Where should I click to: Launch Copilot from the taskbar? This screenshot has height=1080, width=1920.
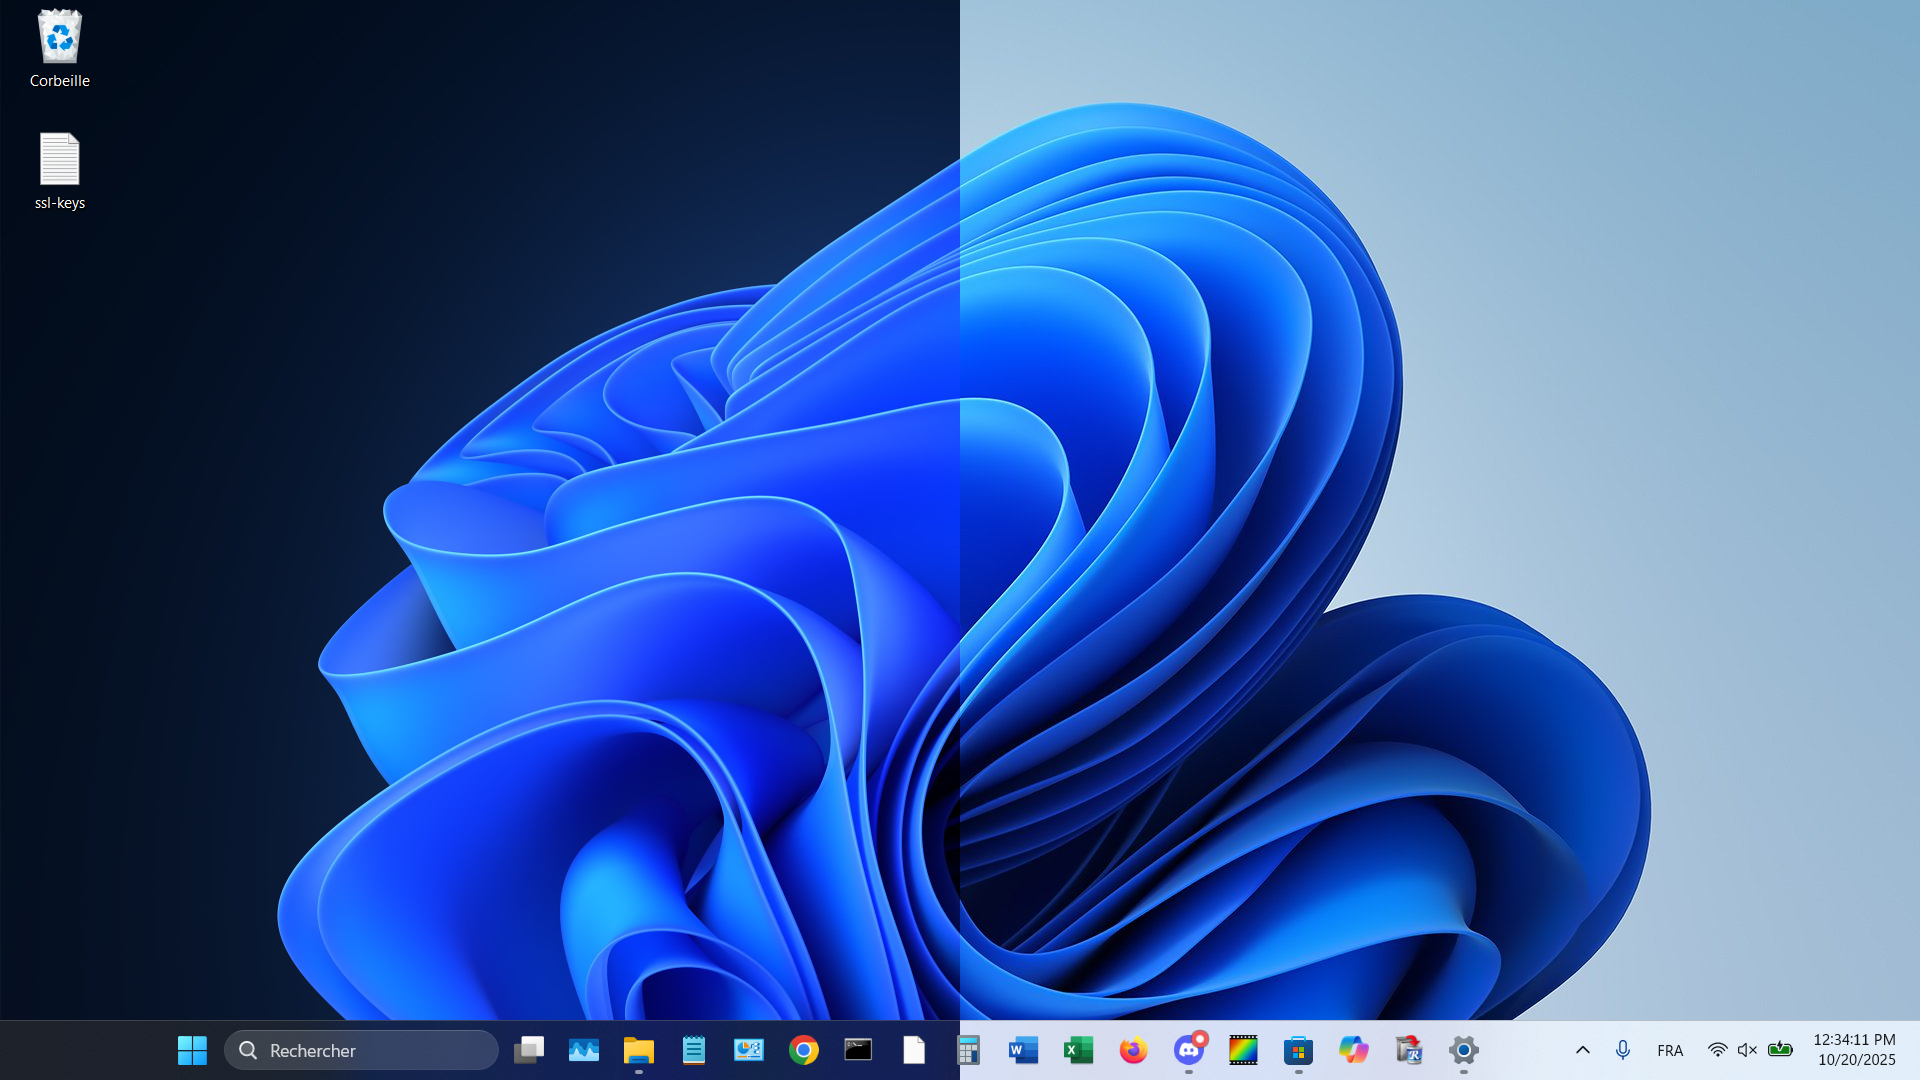1352,1050
